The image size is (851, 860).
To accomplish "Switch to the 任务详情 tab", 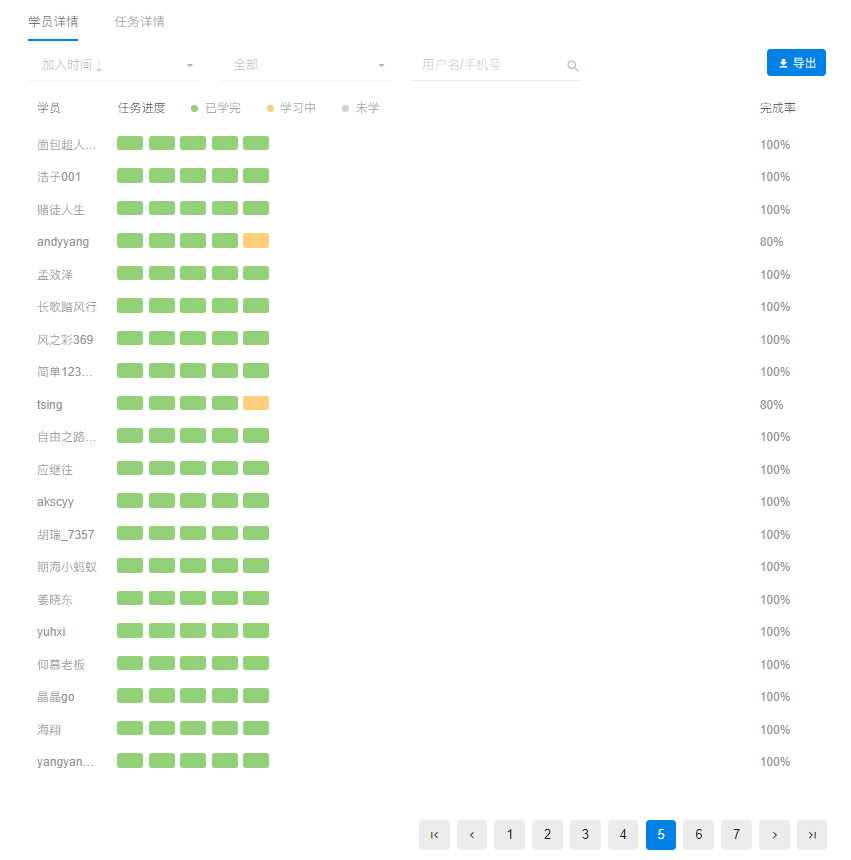I will [139, 22].
